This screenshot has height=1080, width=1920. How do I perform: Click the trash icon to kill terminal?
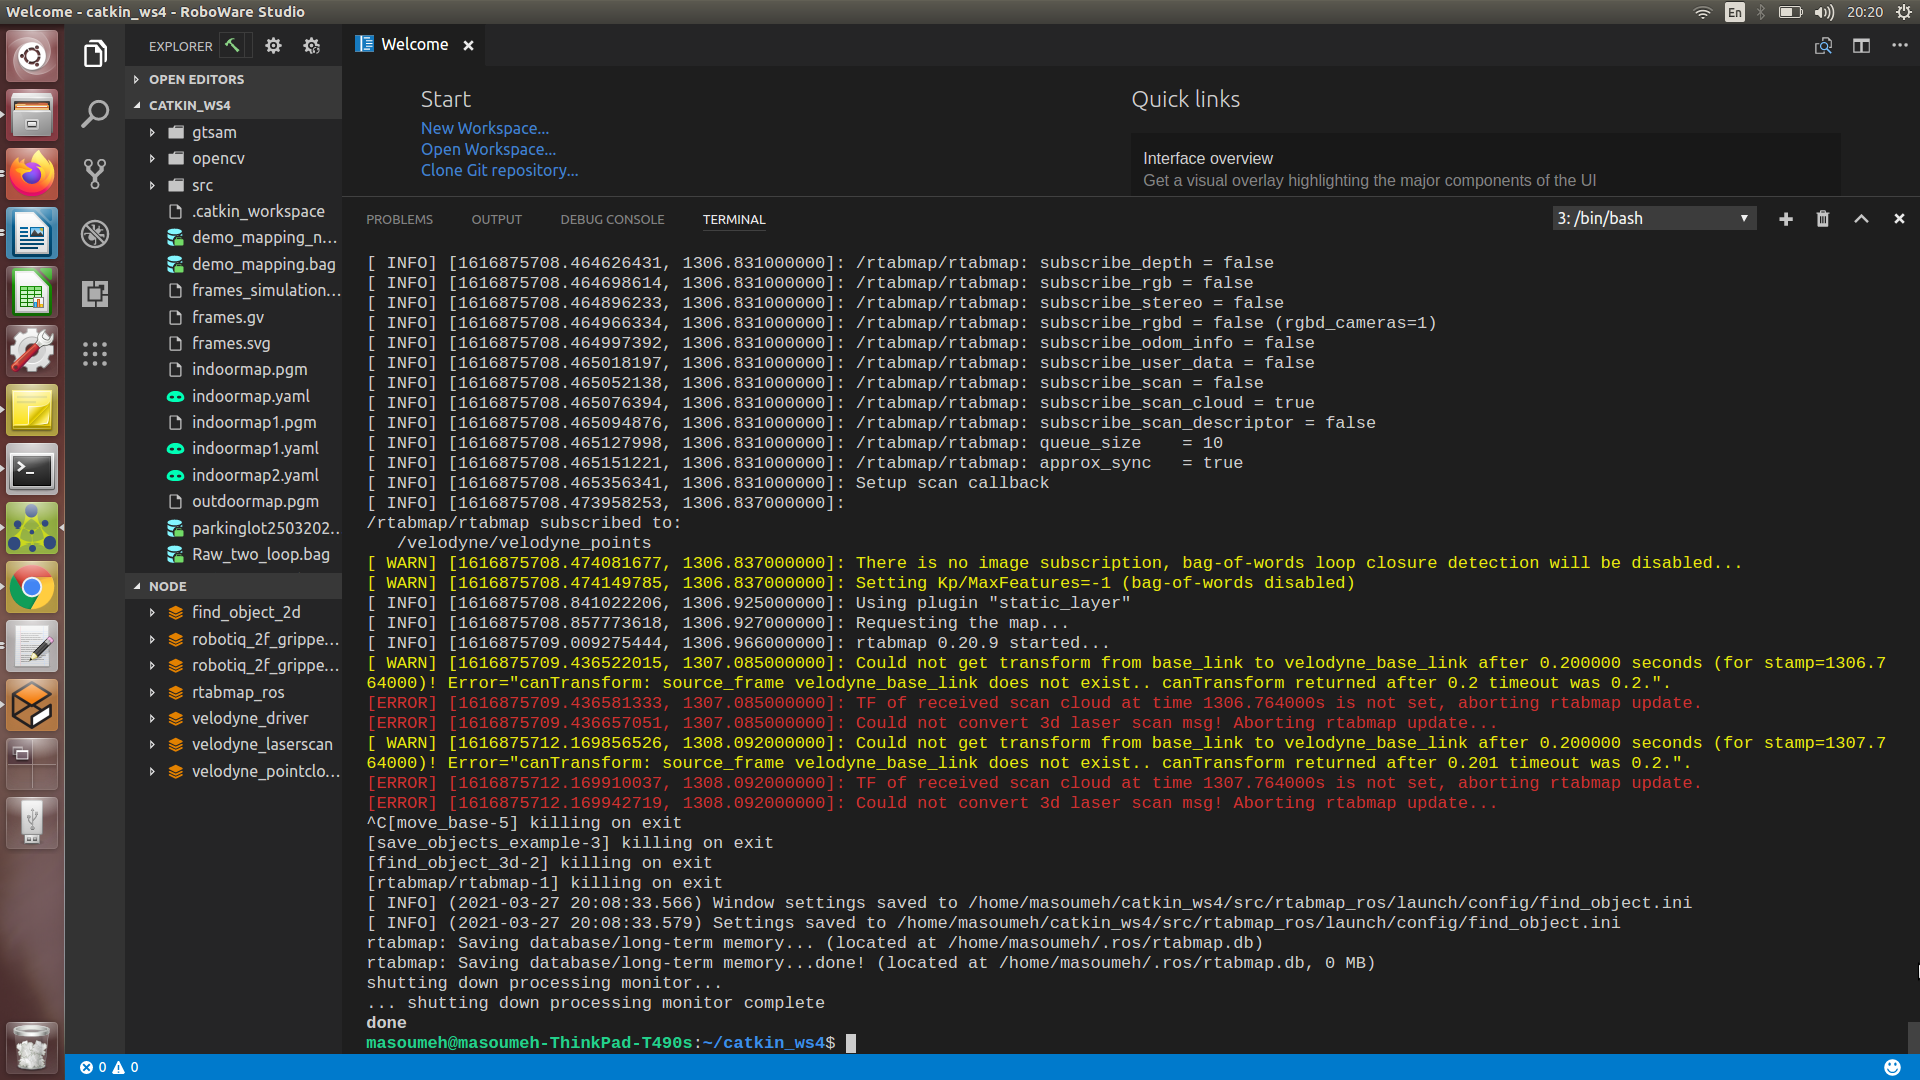click(1822, 219)
